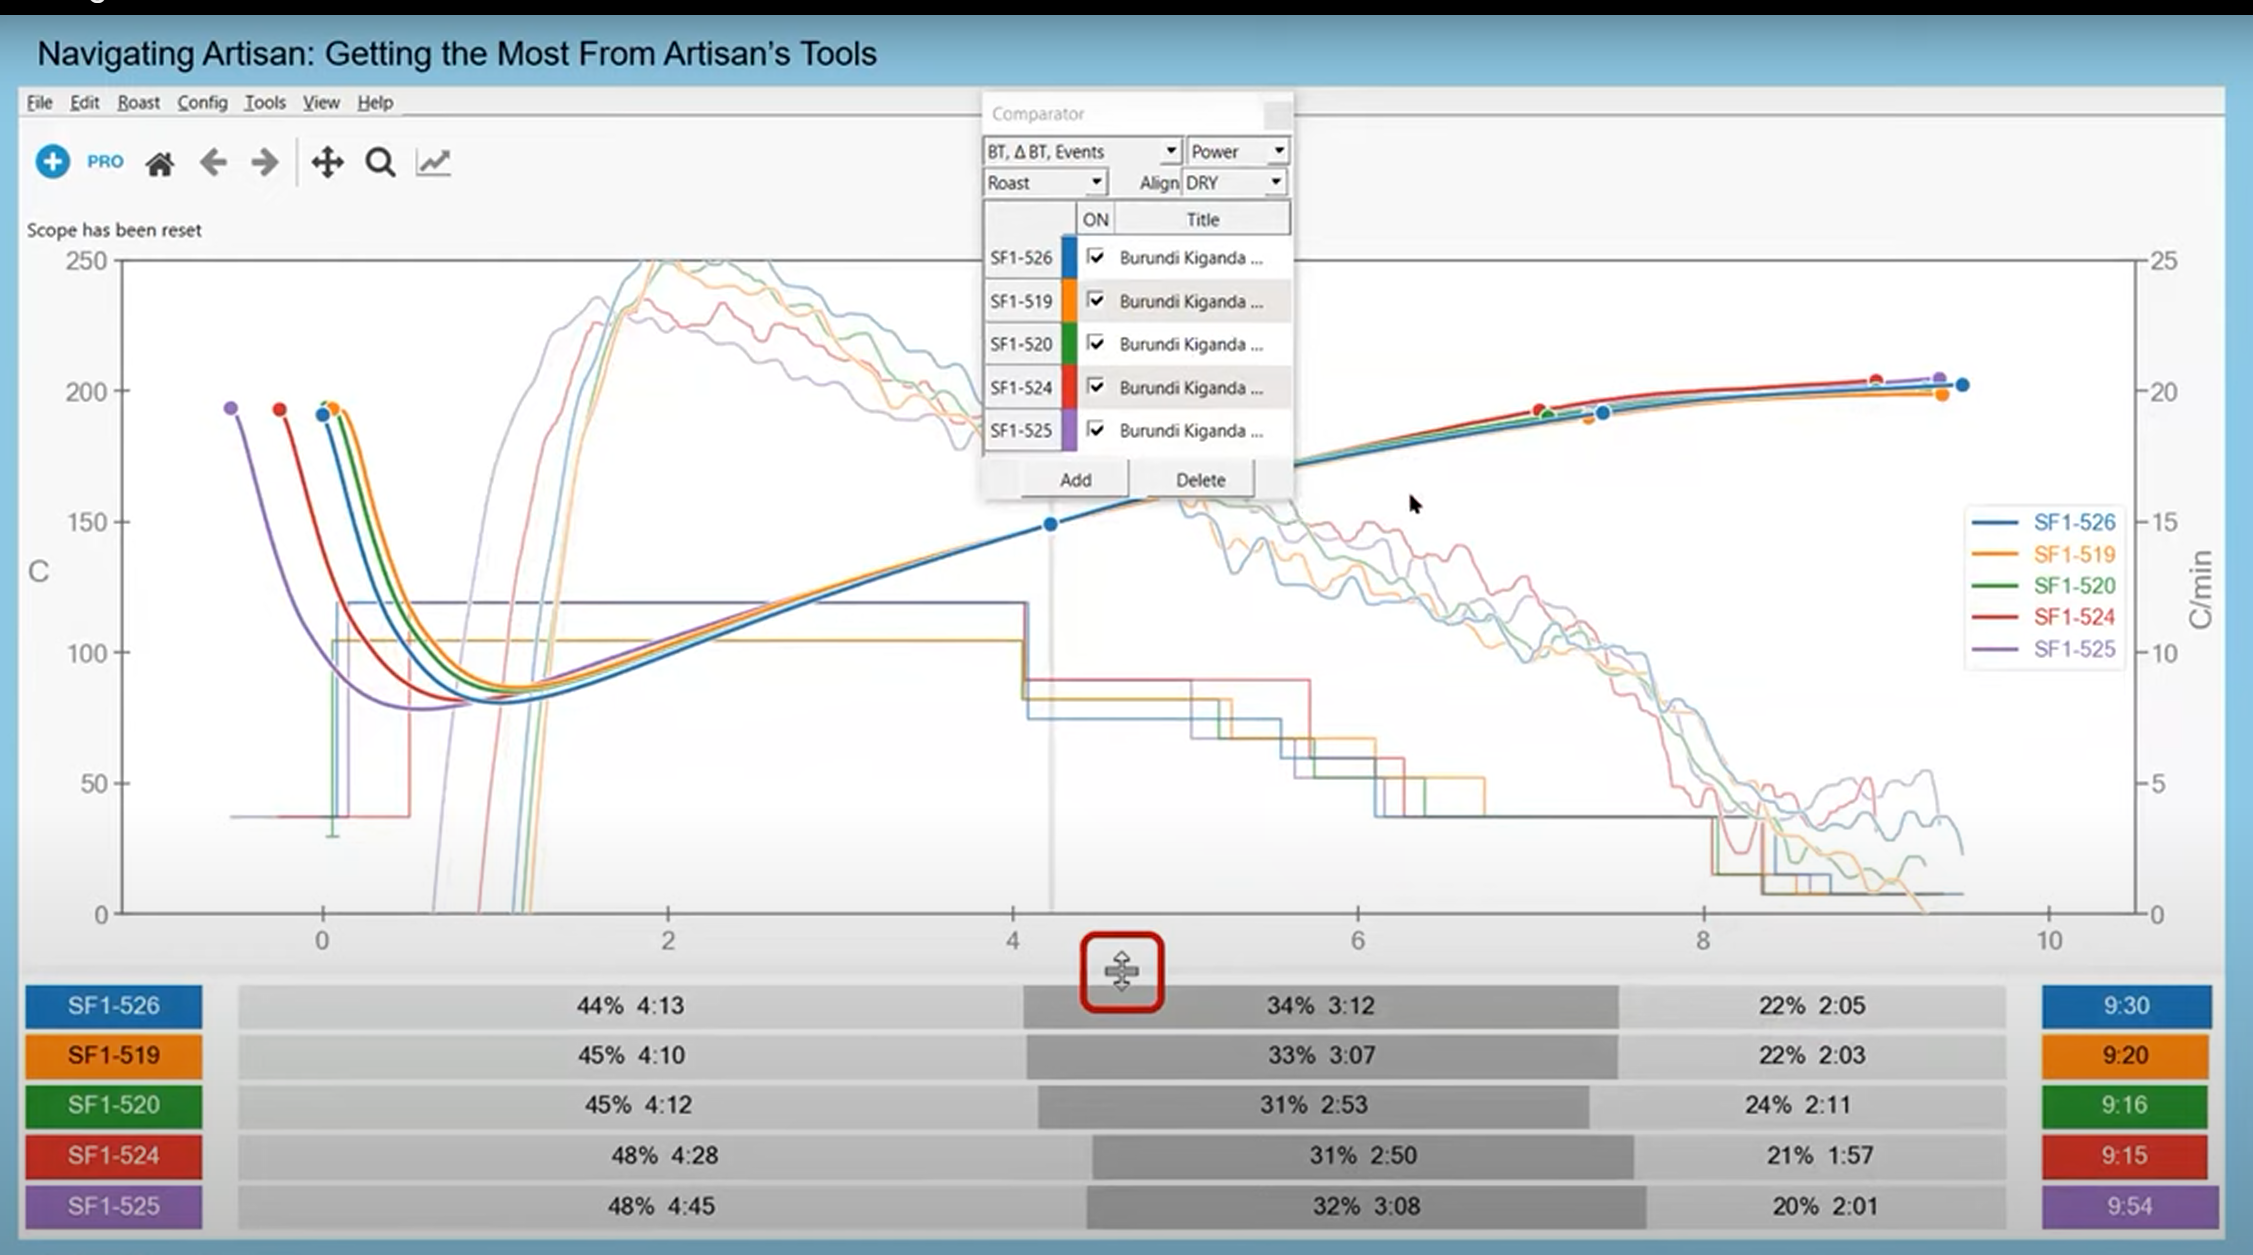Click the forward arrow navigation icon

tap(263, 162)
